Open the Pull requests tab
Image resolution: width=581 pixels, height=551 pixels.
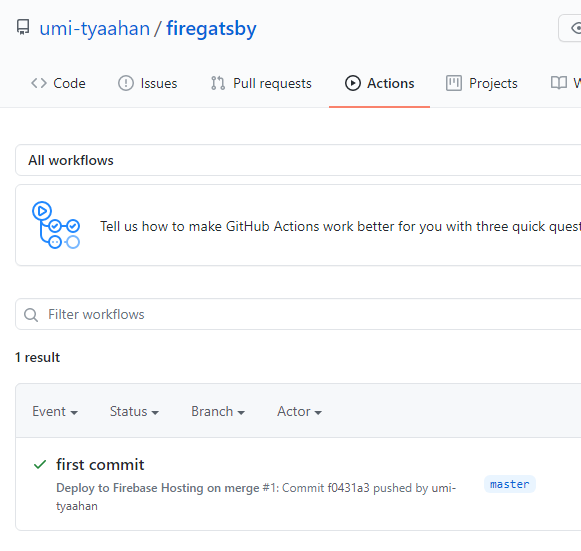(x=261, y=83)
